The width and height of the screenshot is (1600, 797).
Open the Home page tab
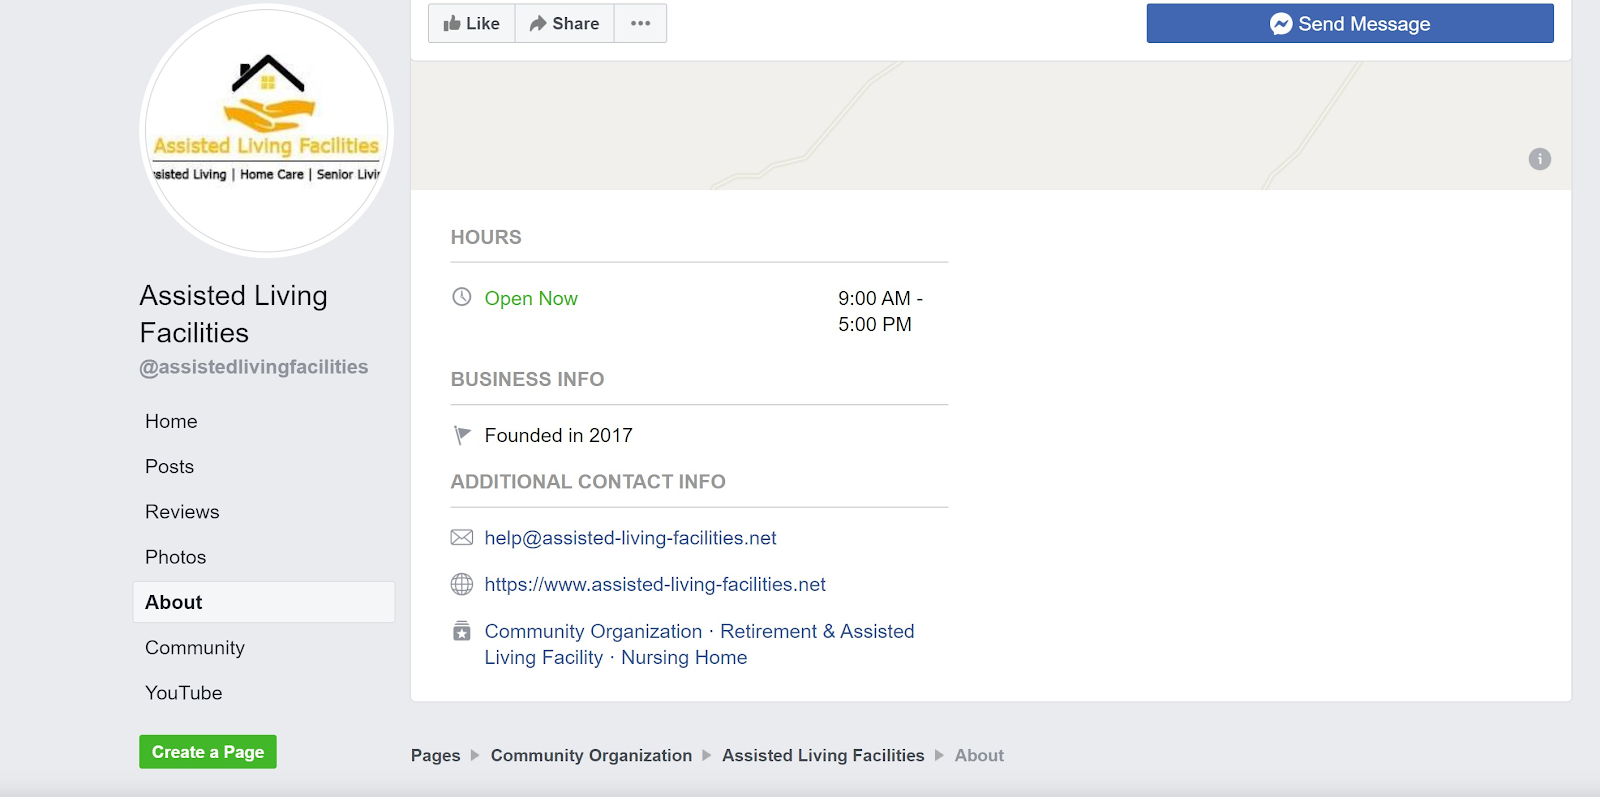click(x=171, y=421)
